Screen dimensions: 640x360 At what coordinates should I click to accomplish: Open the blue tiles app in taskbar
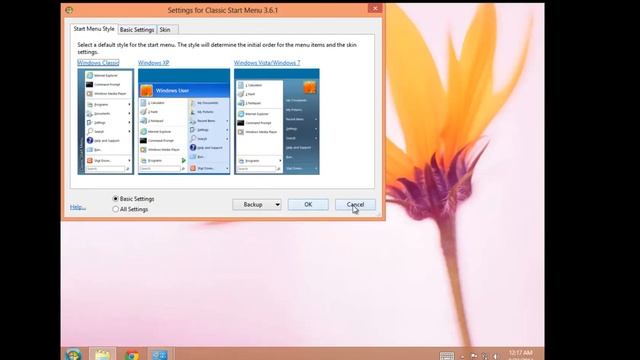click(x=160, y=355)
